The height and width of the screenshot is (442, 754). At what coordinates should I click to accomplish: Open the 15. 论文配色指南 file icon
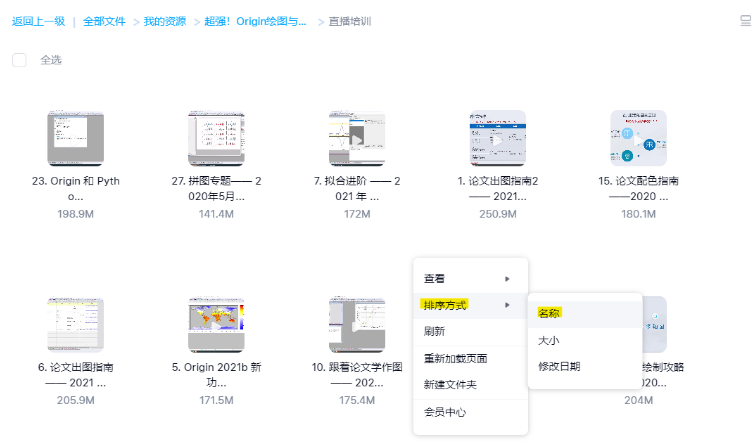[x=638, y=138]
